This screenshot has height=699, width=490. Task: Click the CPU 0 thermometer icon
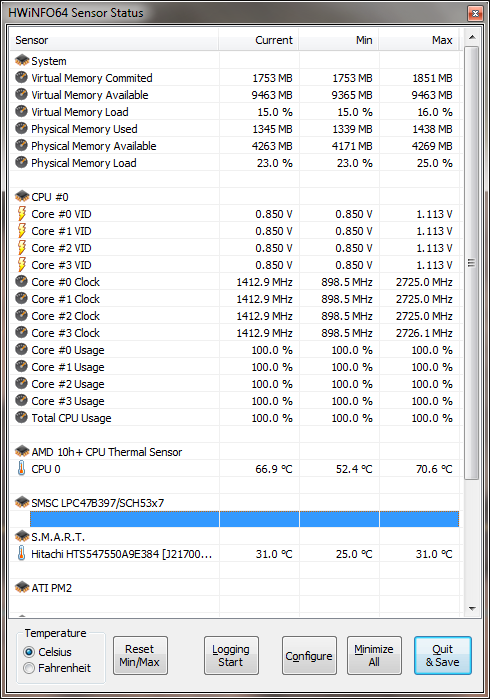tap(21, 468)
